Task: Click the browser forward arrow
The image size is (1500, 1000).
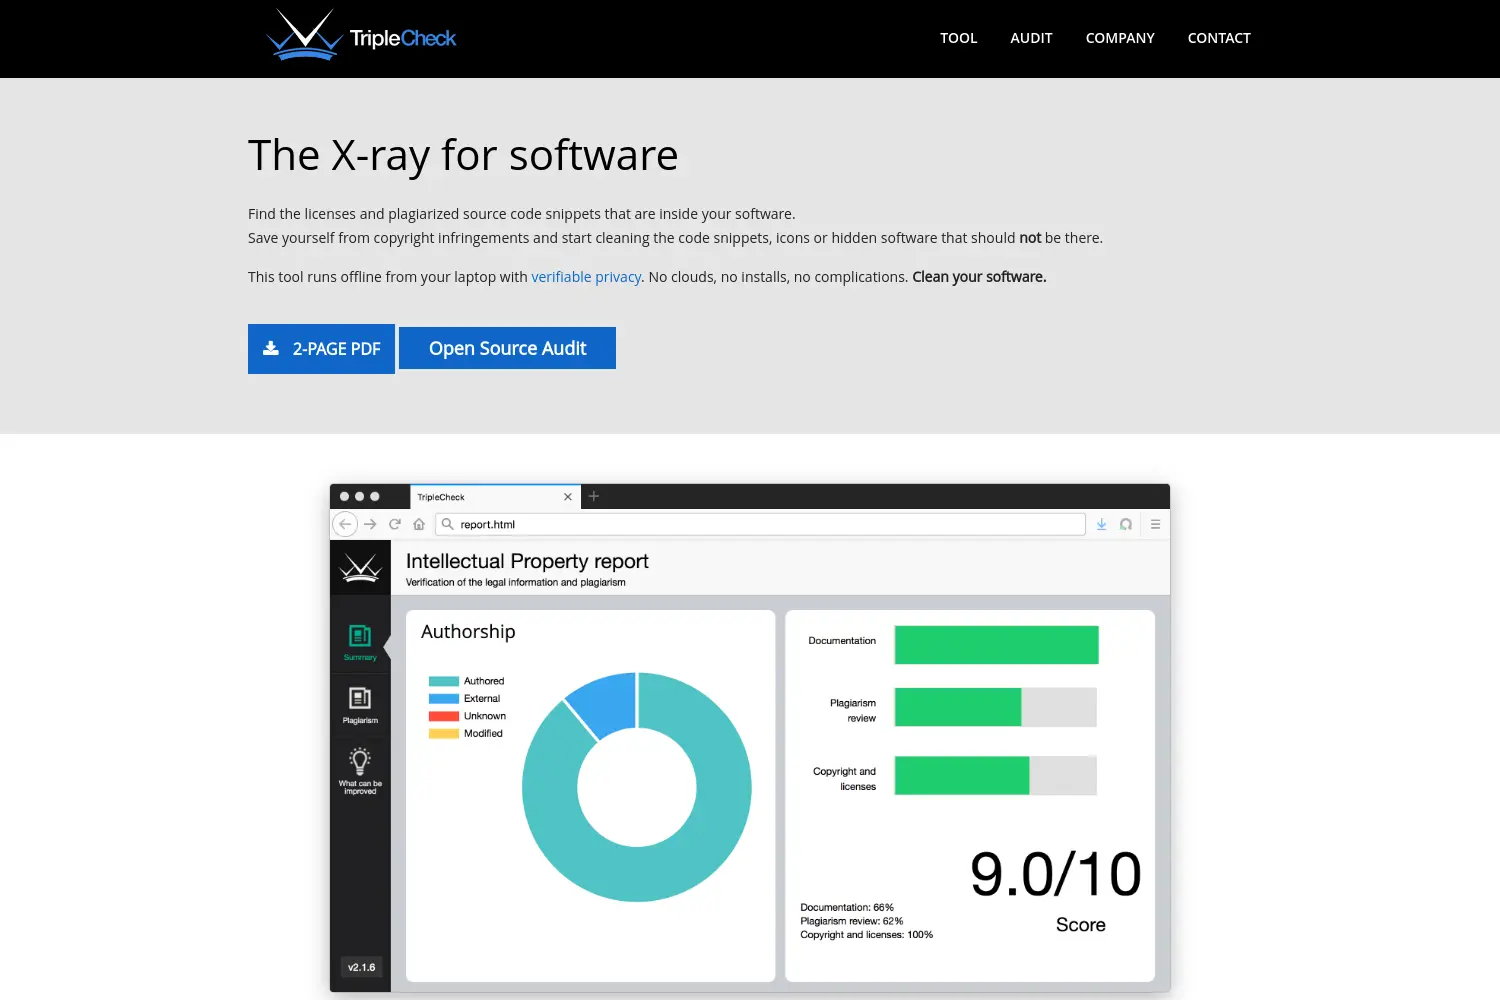Action: click(x=370, y=524)
